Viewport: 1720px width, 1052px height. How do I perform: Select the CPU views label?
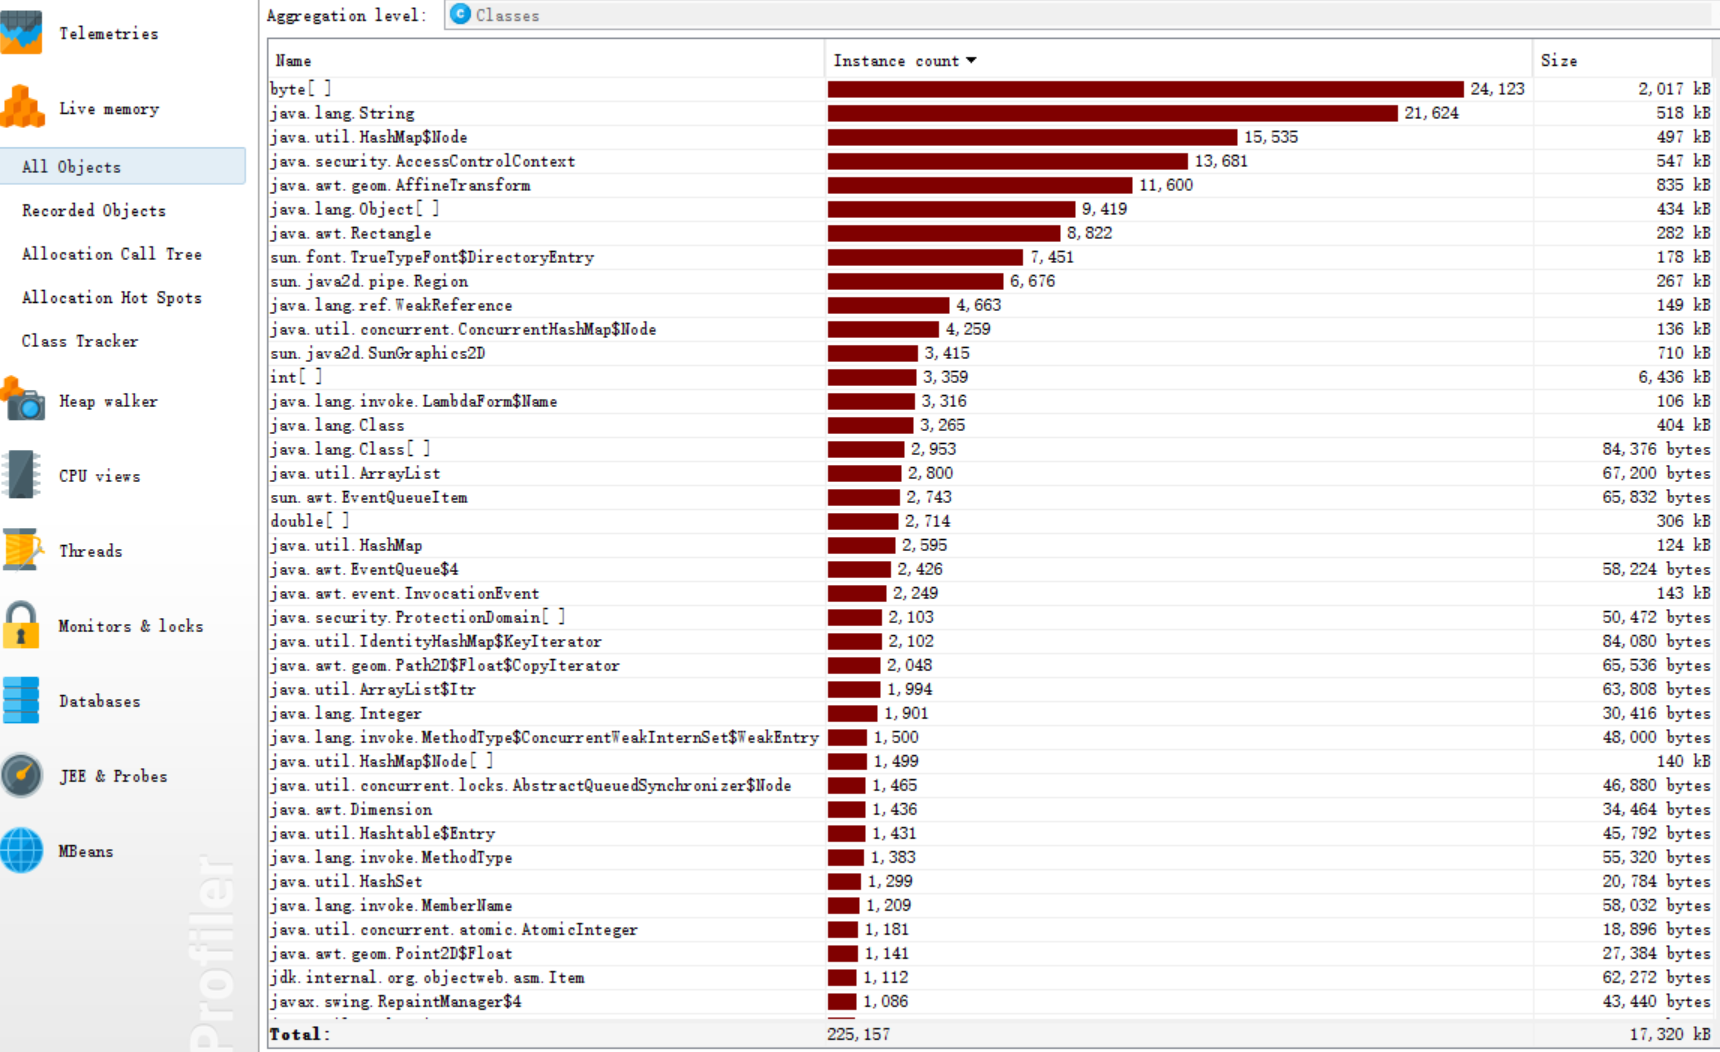(x=99, y=475)
